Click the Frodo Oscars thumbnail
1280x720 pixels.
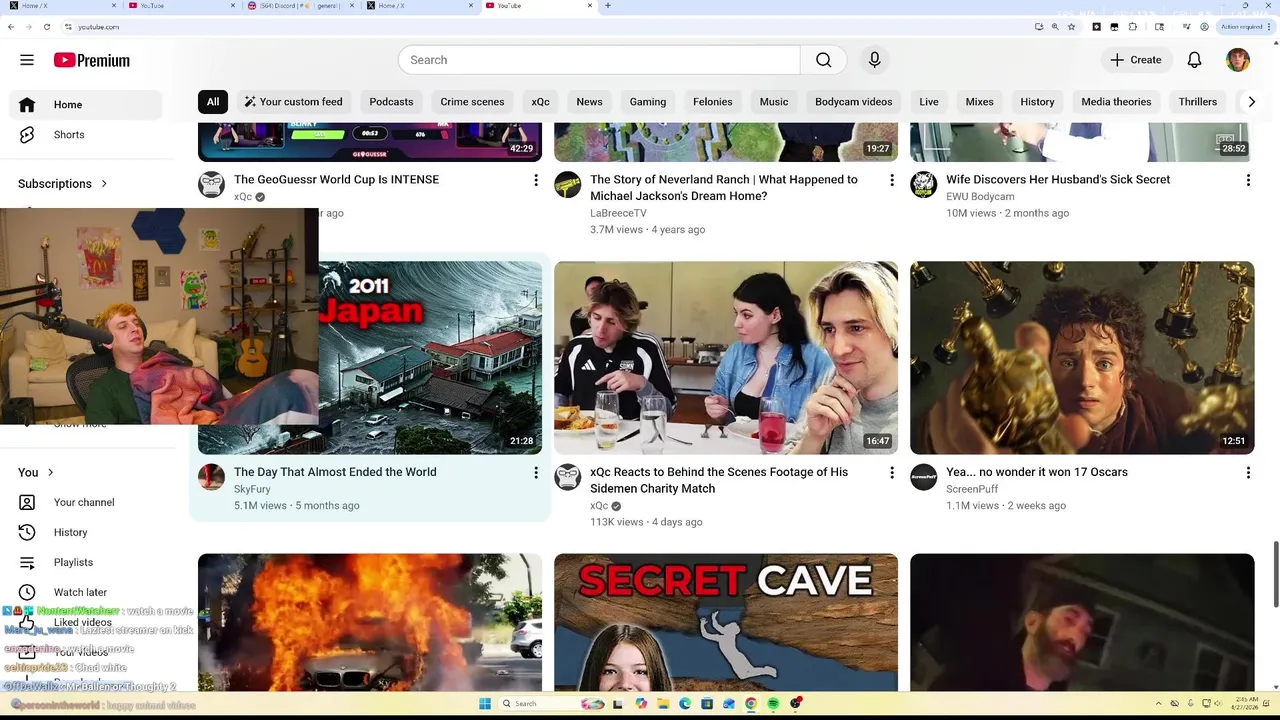[x=1082, y=358]
